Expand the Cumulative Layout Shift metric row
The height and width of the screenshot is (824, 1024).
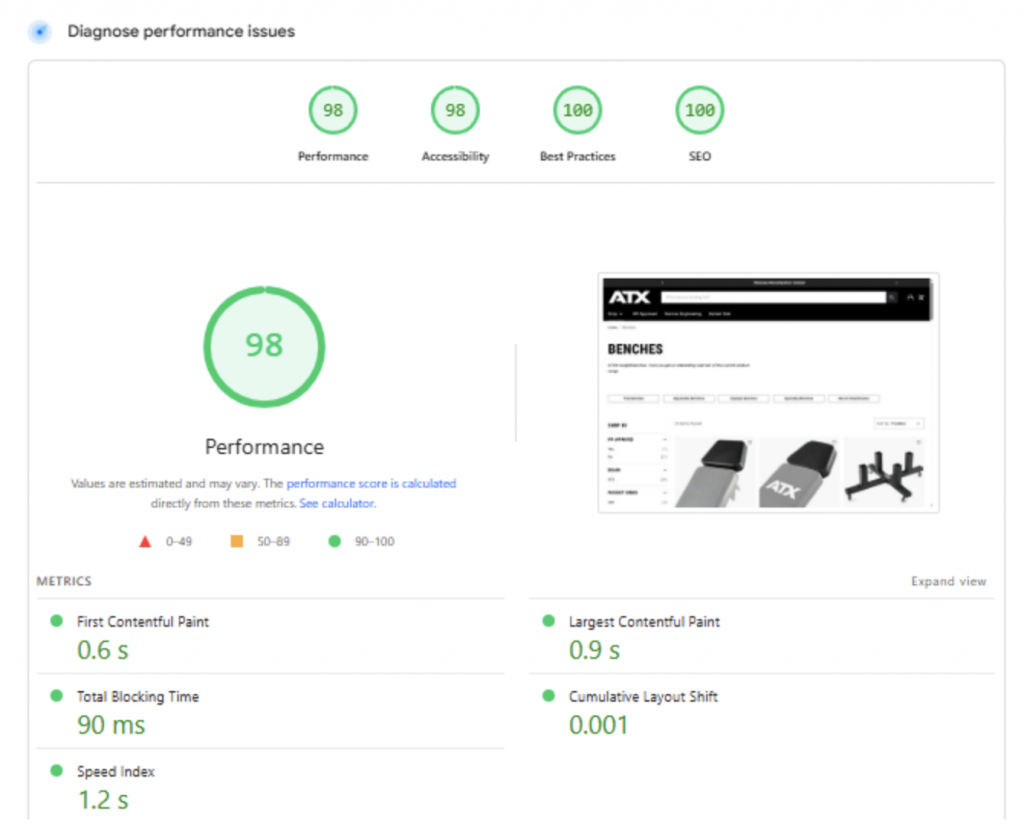pyautogui.click(x=761, y=711)
